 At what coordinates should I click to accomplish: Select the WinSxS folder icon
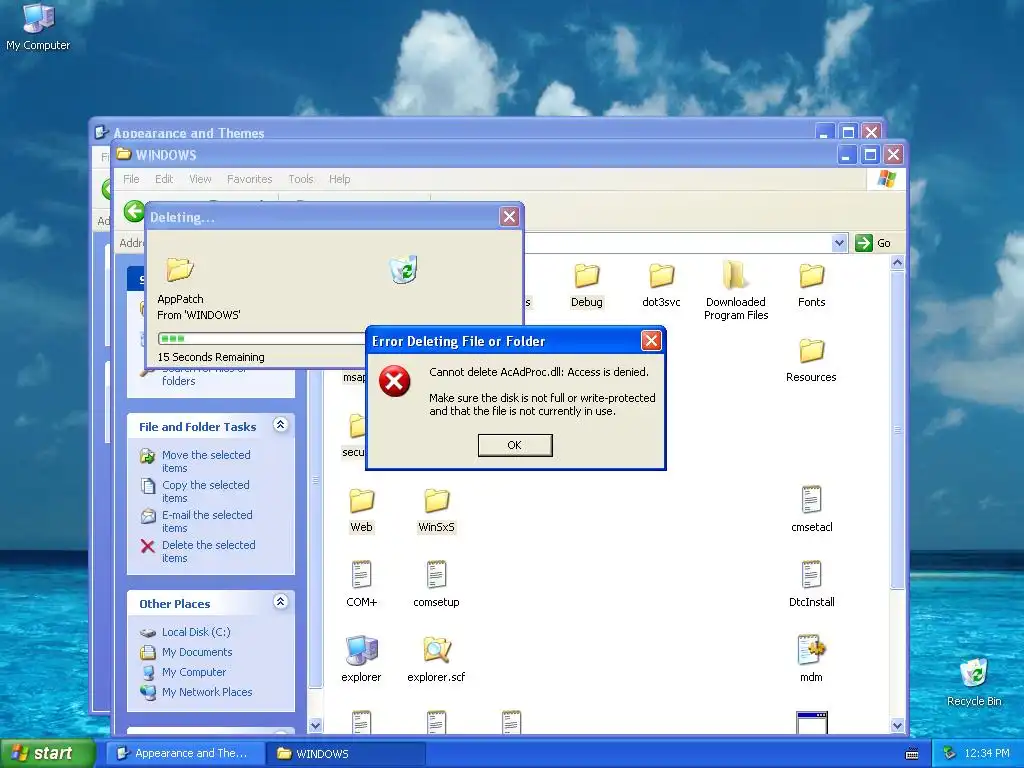(436, 501)
